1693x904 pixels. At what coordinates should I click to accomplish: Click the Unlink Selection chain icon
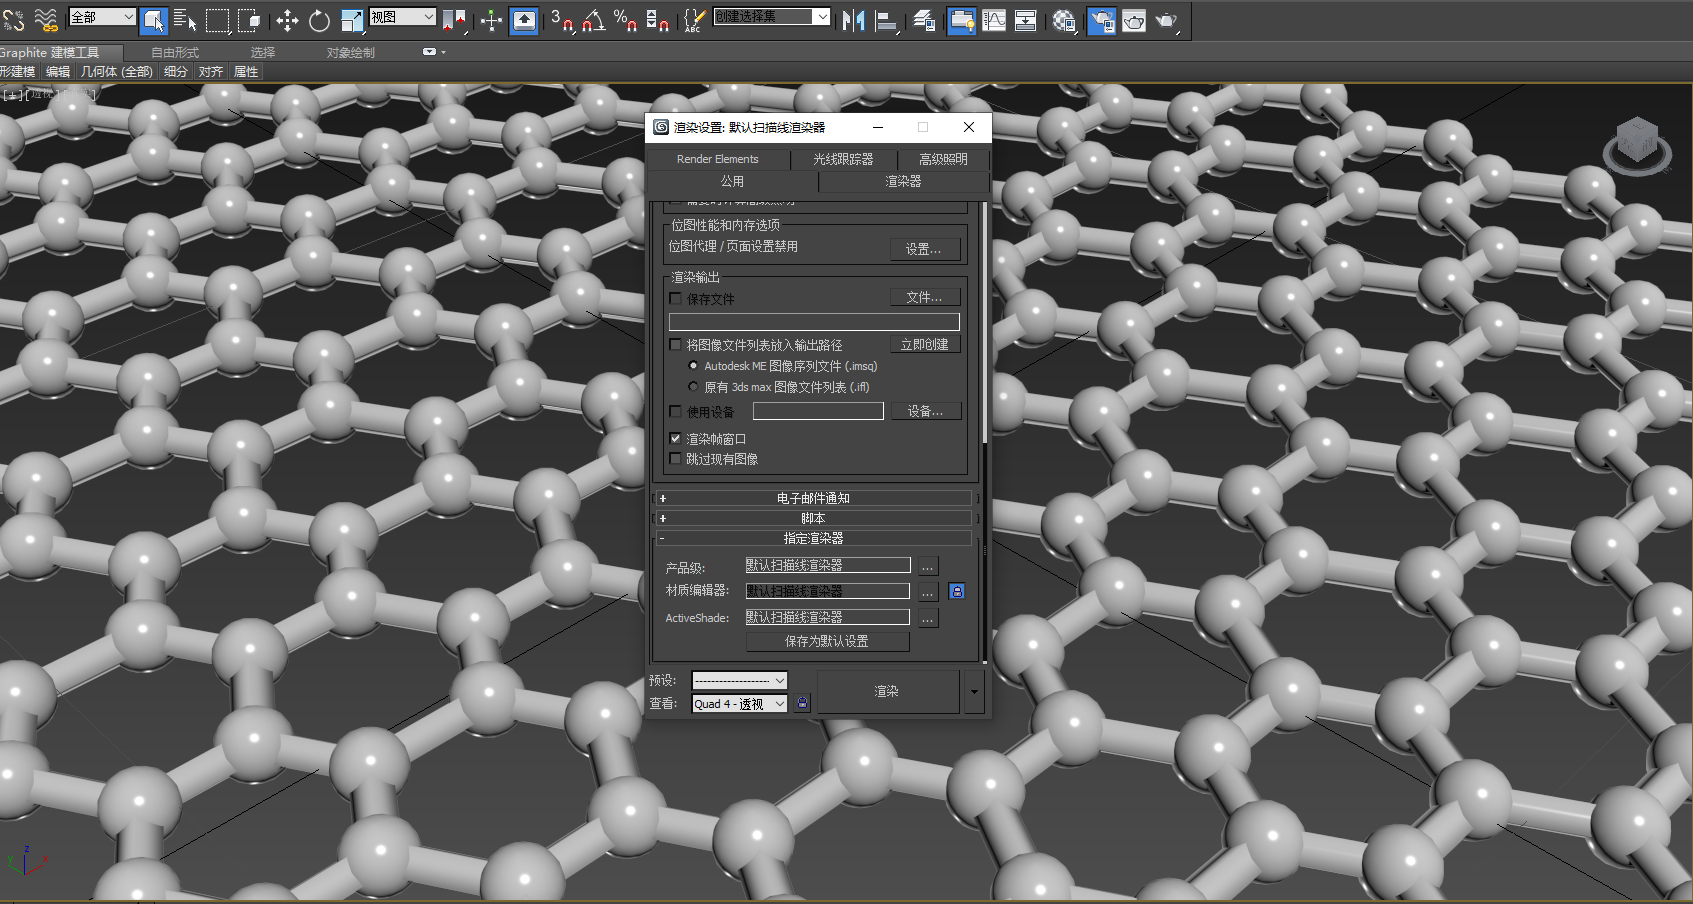click(15, 20)
